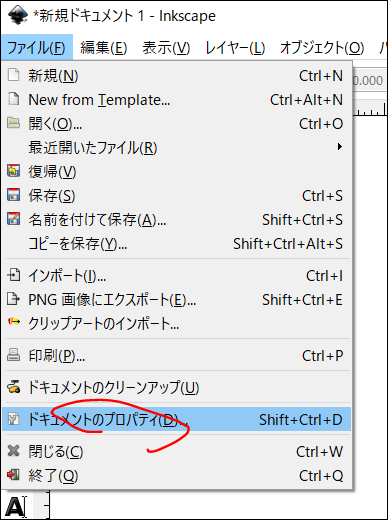
Task: Click the Ctrl+Alt+N shortcut text
Action: coord(306,100)
